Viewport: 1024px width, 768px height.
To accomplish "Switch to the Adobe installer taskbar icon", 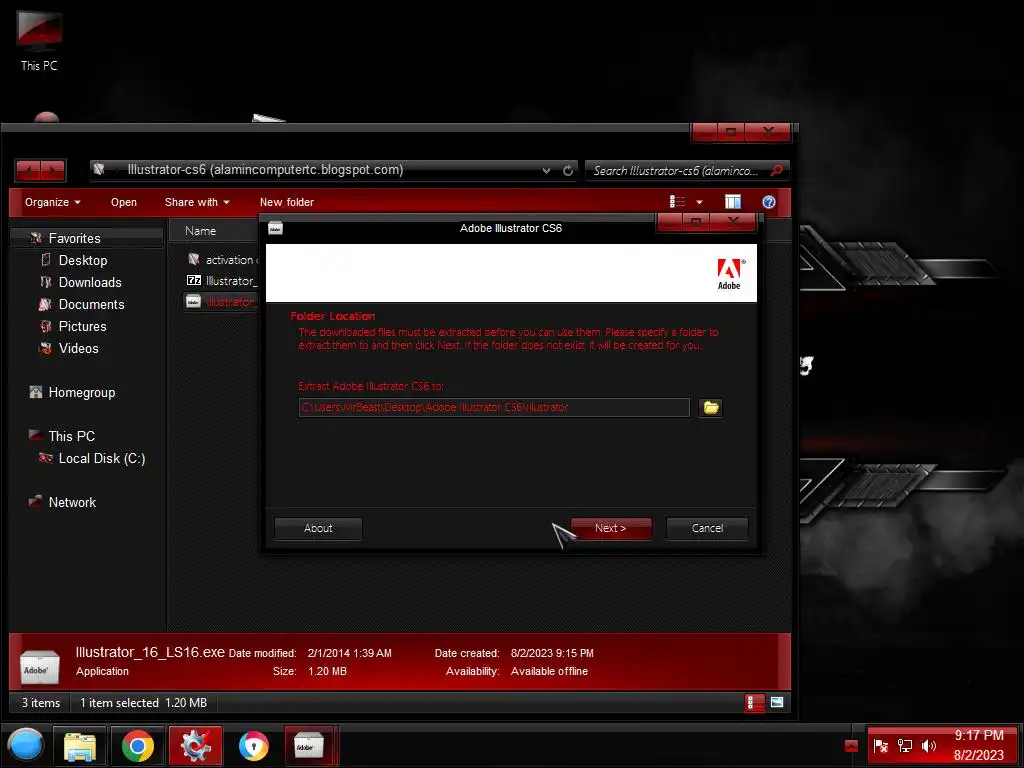I will point(309,746).
